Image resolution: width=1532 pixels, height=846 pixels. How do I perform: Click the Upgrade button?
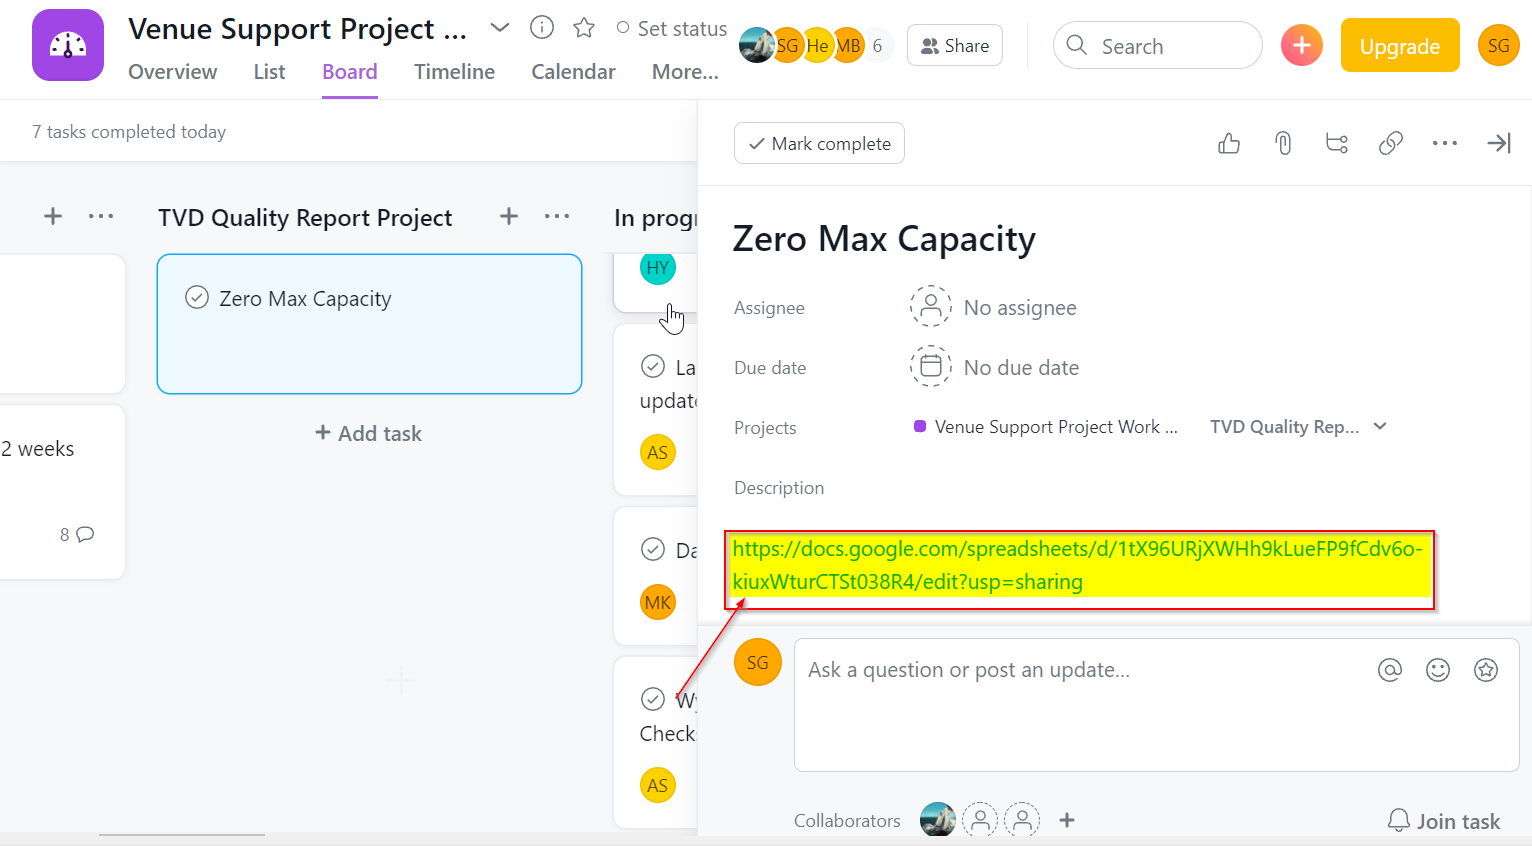[1400, 46]
